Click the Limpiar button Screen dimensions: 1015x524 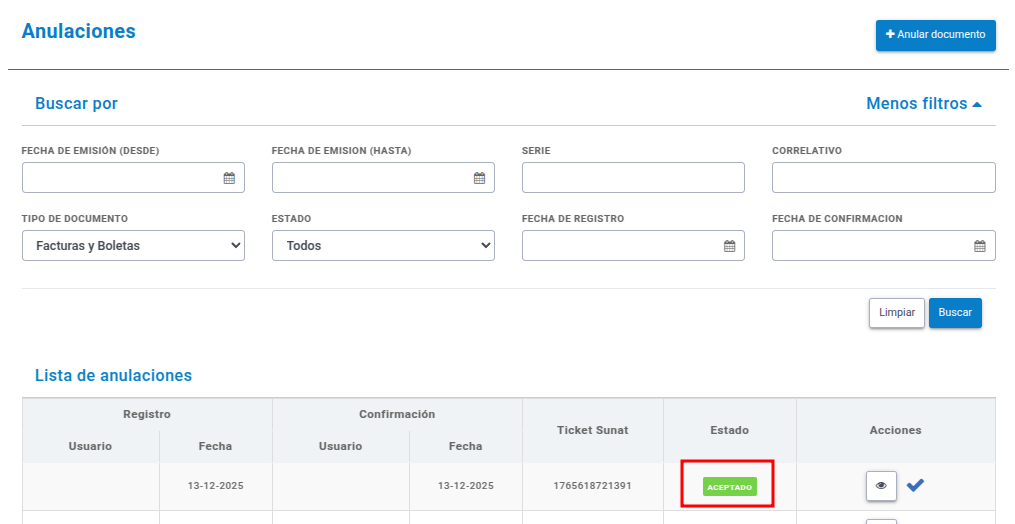[x=897, y=313]
